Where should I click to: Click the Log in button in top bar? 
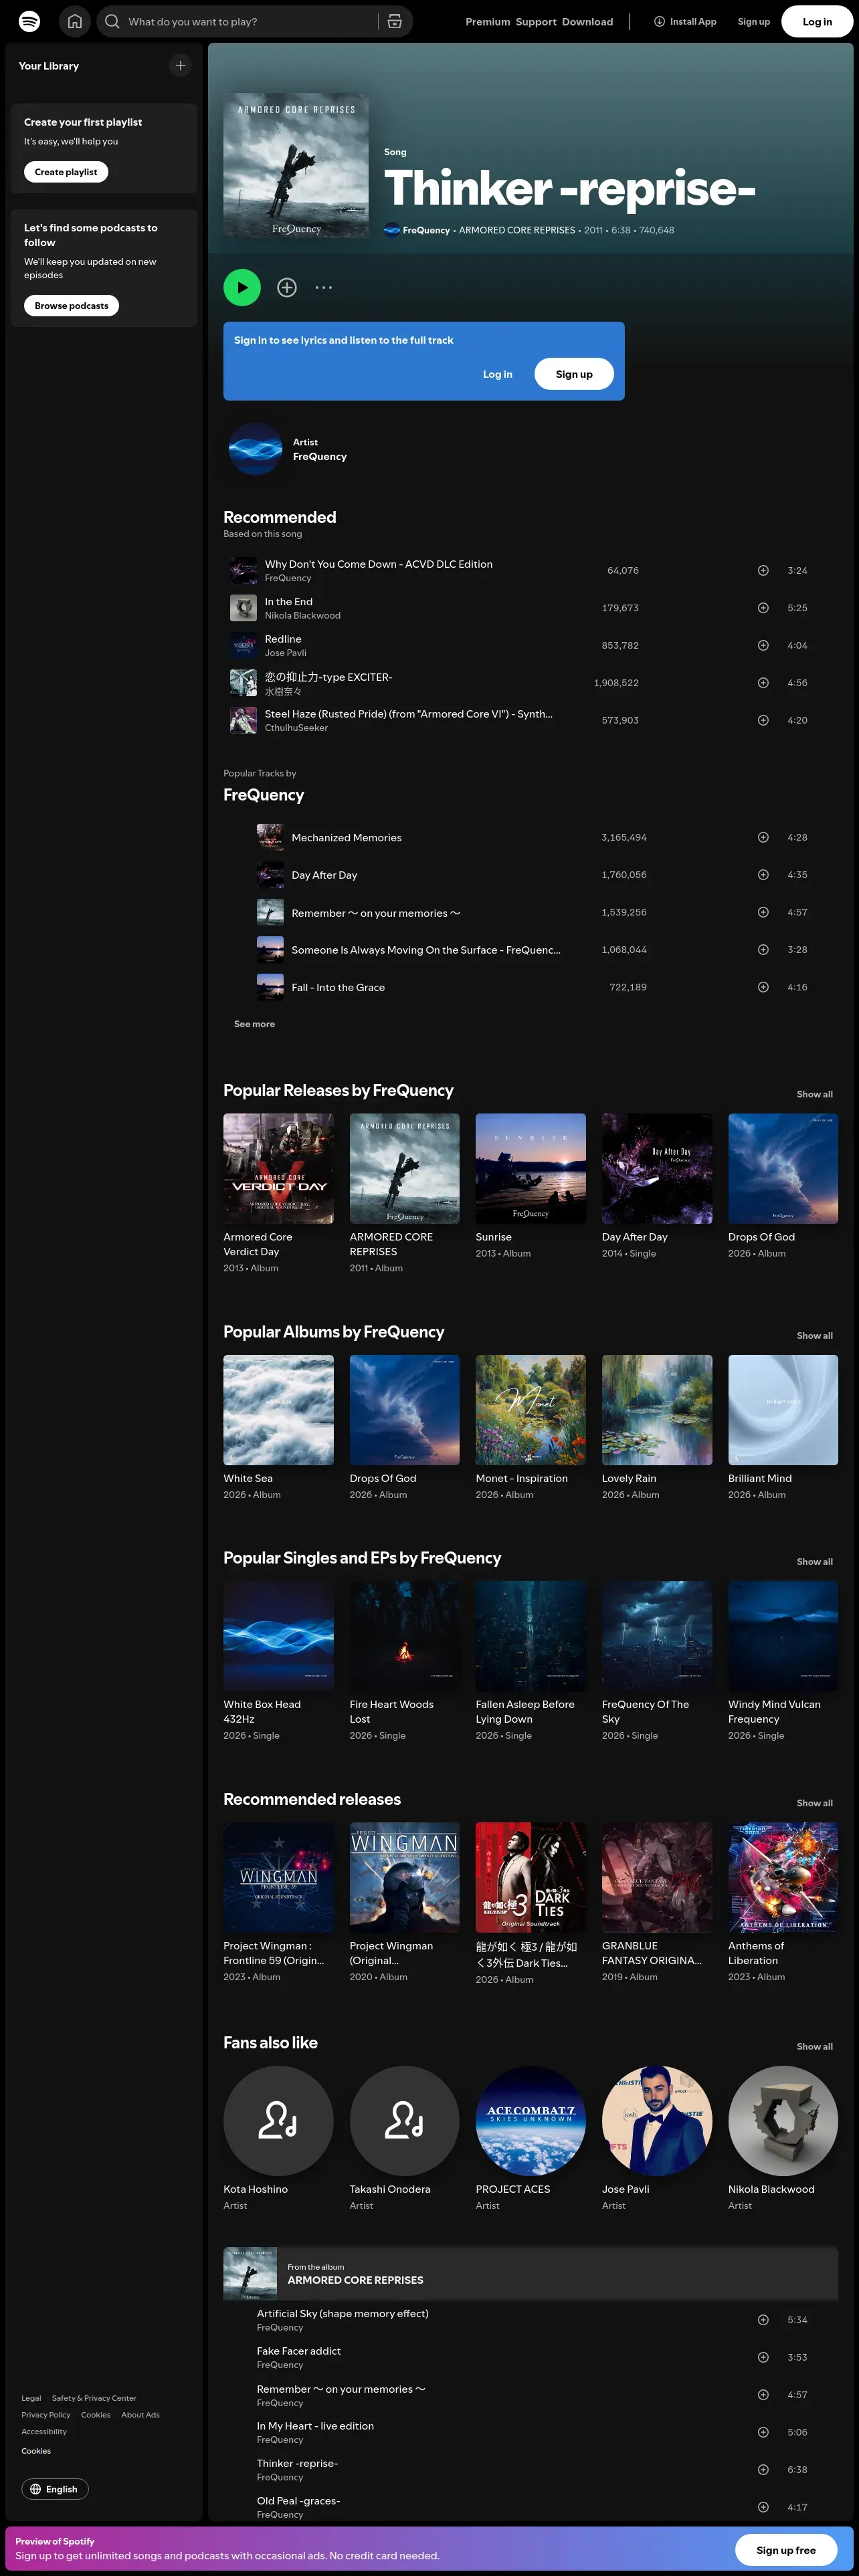tap(817, 21)
